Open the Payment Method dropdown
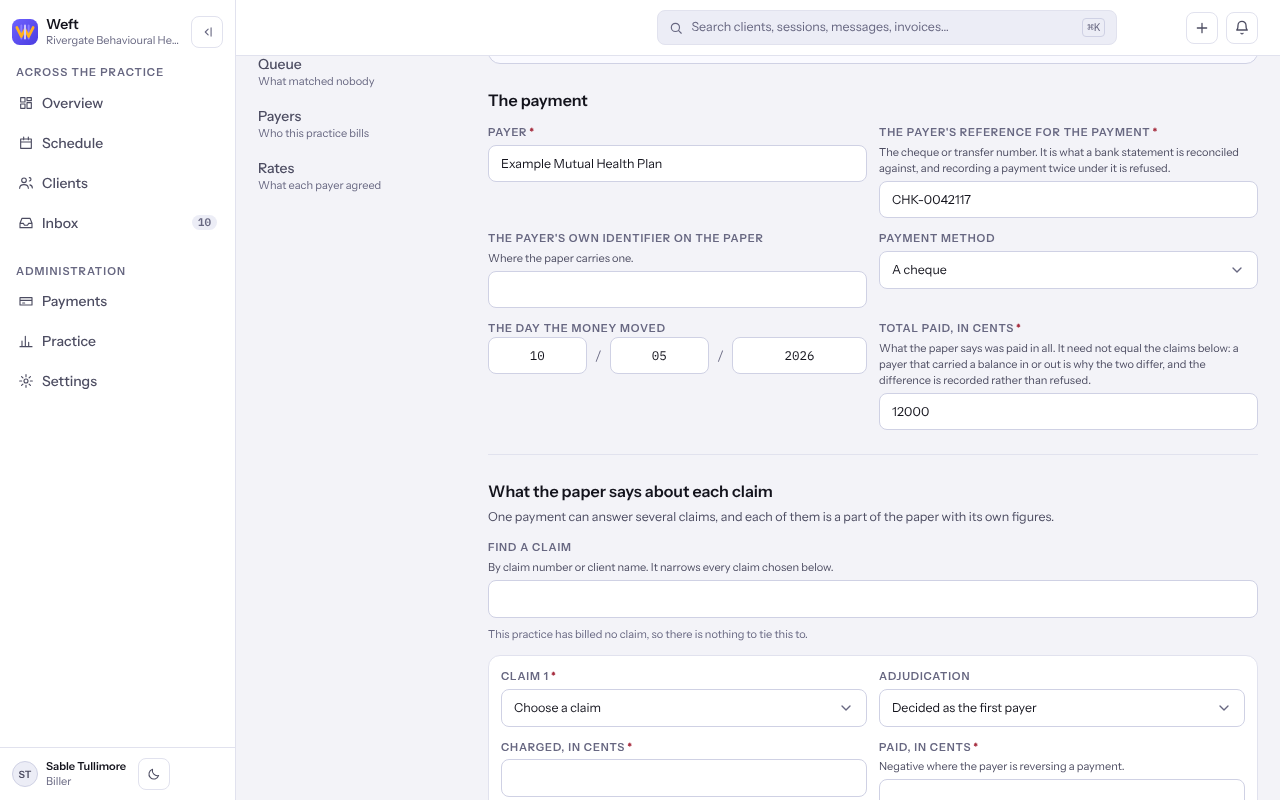 (1068, 270)
